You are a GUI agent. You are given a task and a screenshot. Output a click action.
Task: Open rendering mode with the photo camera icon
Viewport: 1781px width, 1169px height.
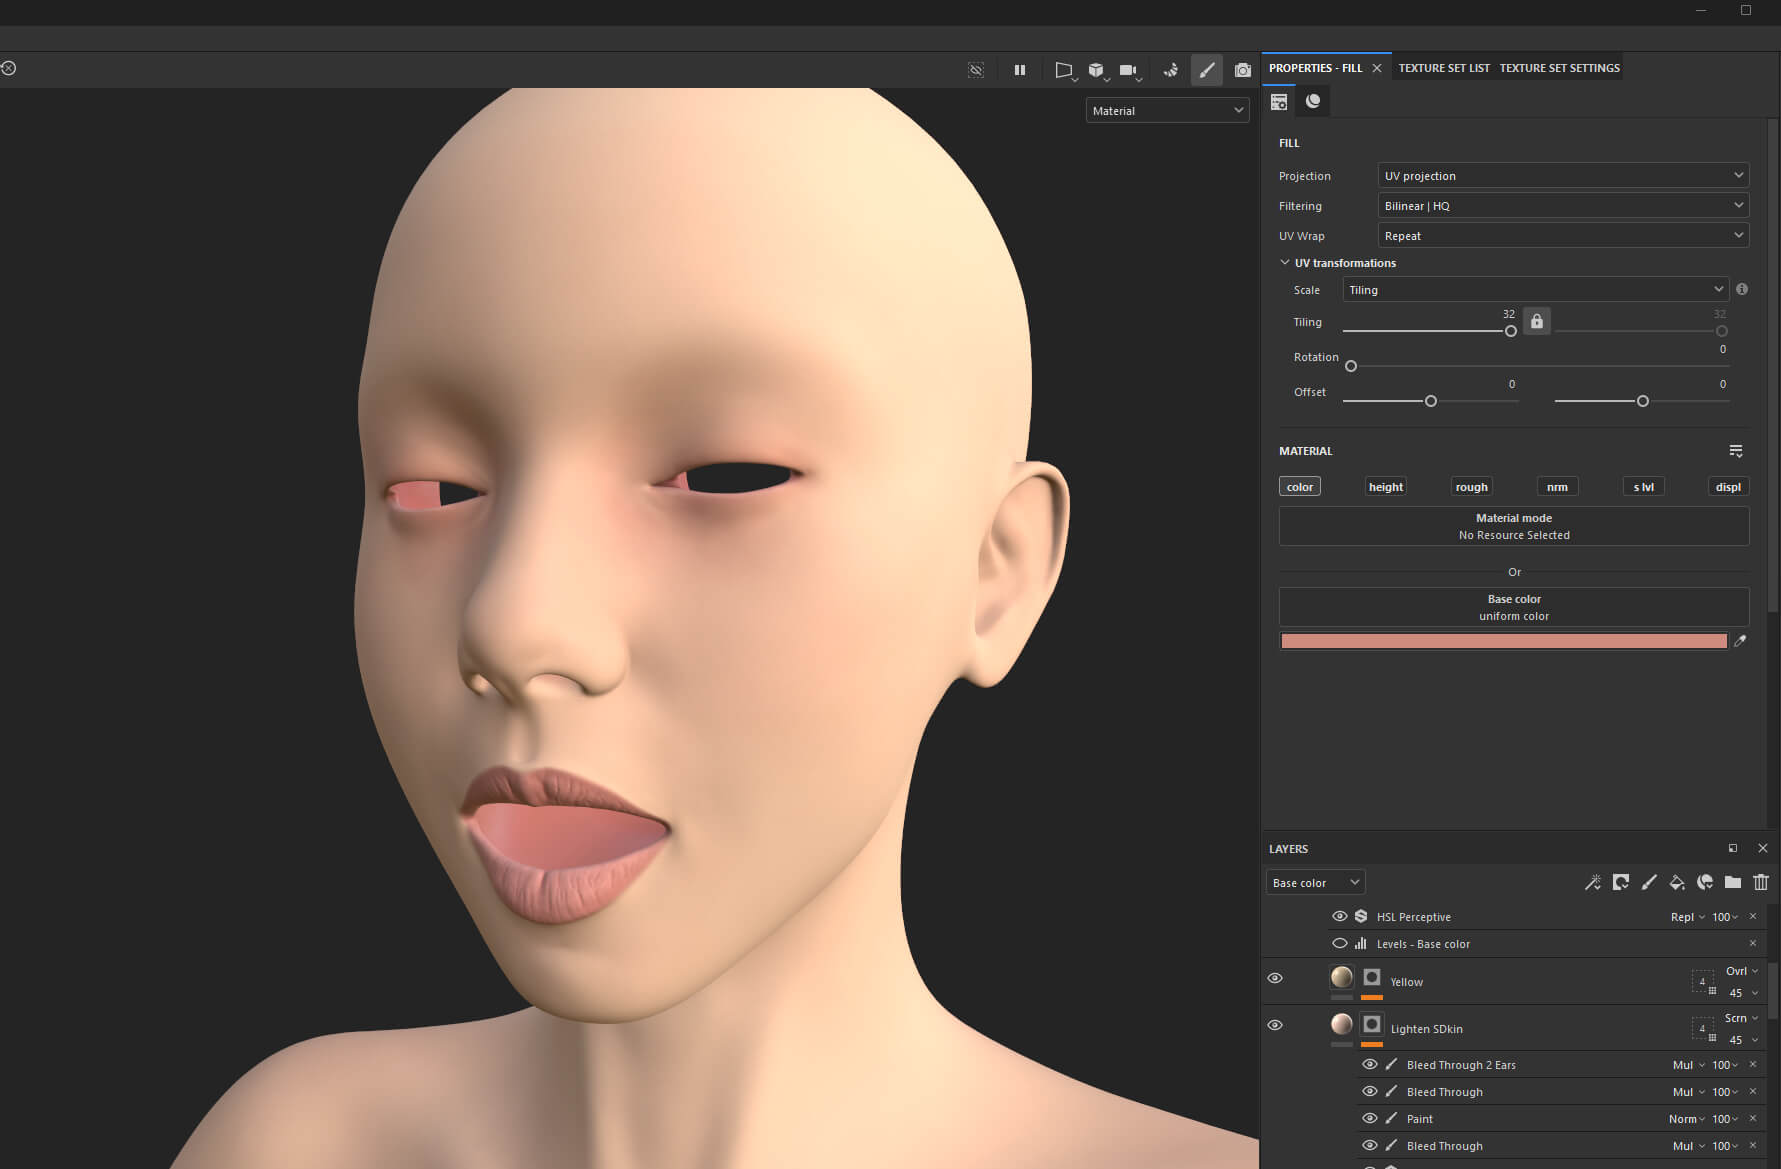[1243, 70]
